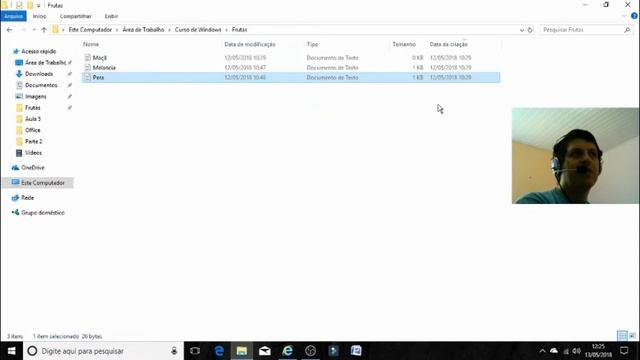Open Imagens in the sidebar
This screenshot has height=360, width=640.
(x=36, y=97)
